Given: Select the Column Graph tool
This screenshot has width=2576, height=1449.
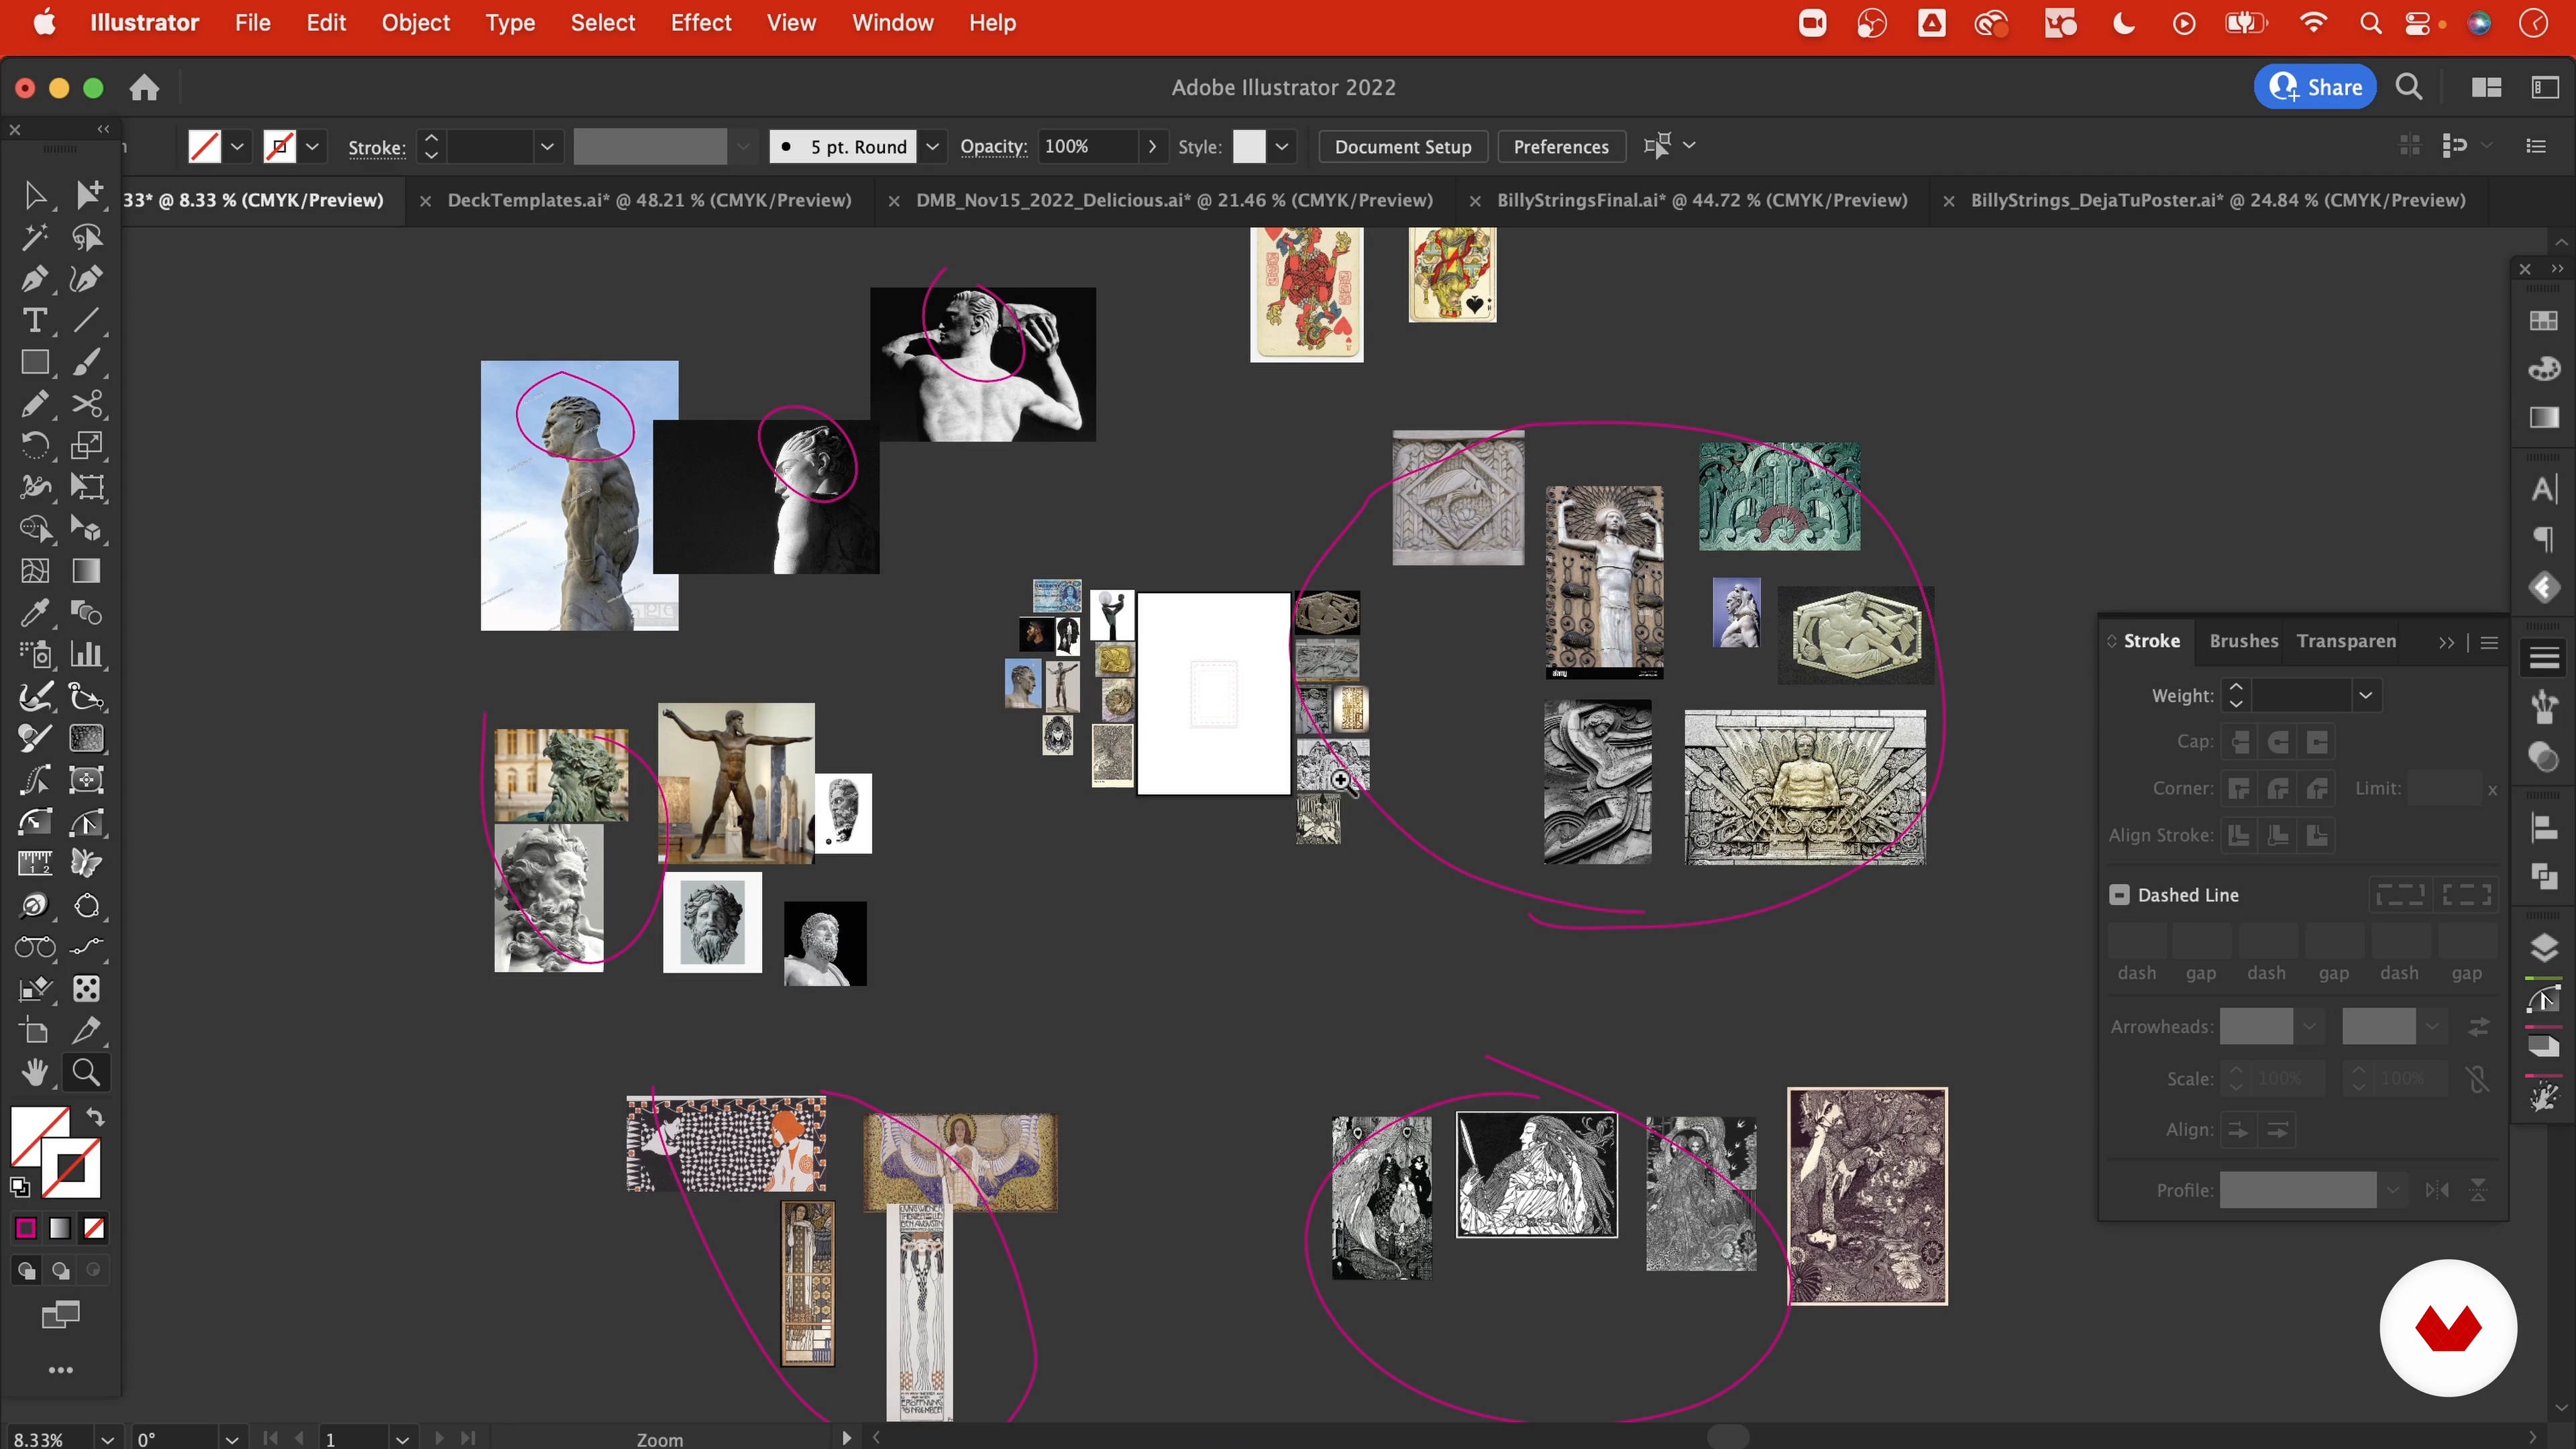Looking at the screenshot, I should [87, 655].
